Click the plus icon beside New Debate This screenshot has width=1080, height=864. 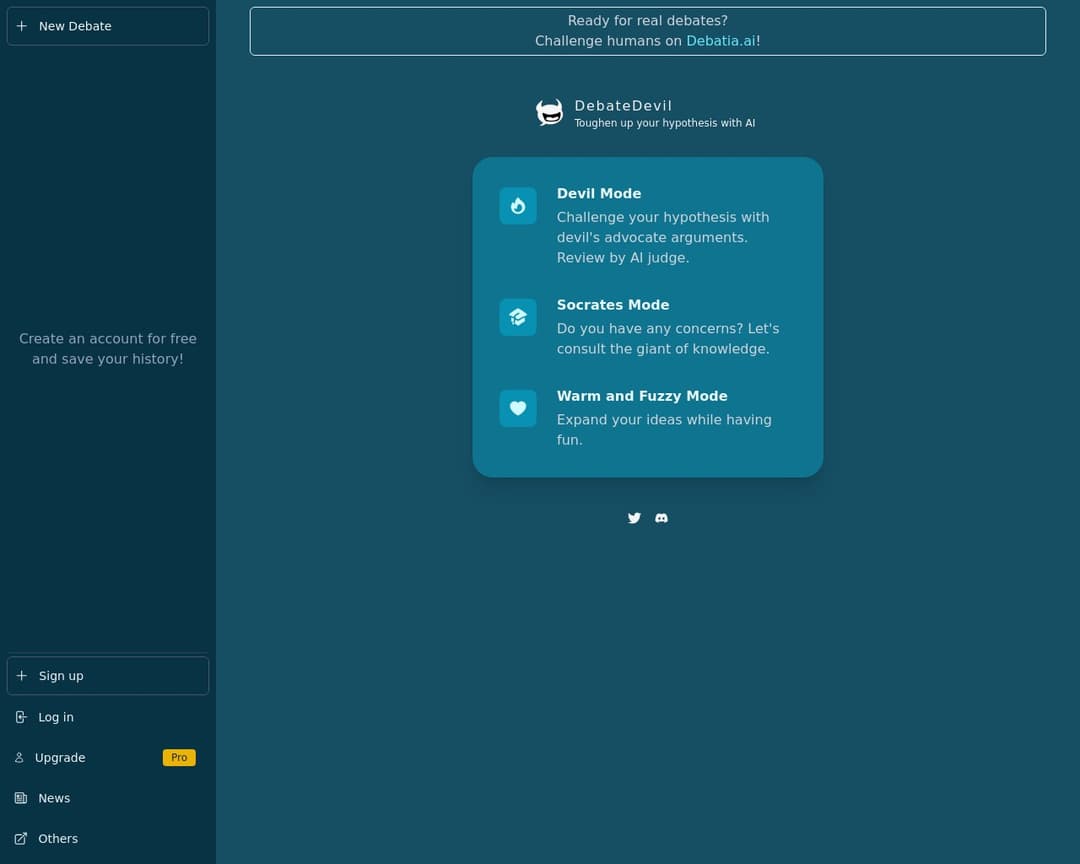(22, 26)
